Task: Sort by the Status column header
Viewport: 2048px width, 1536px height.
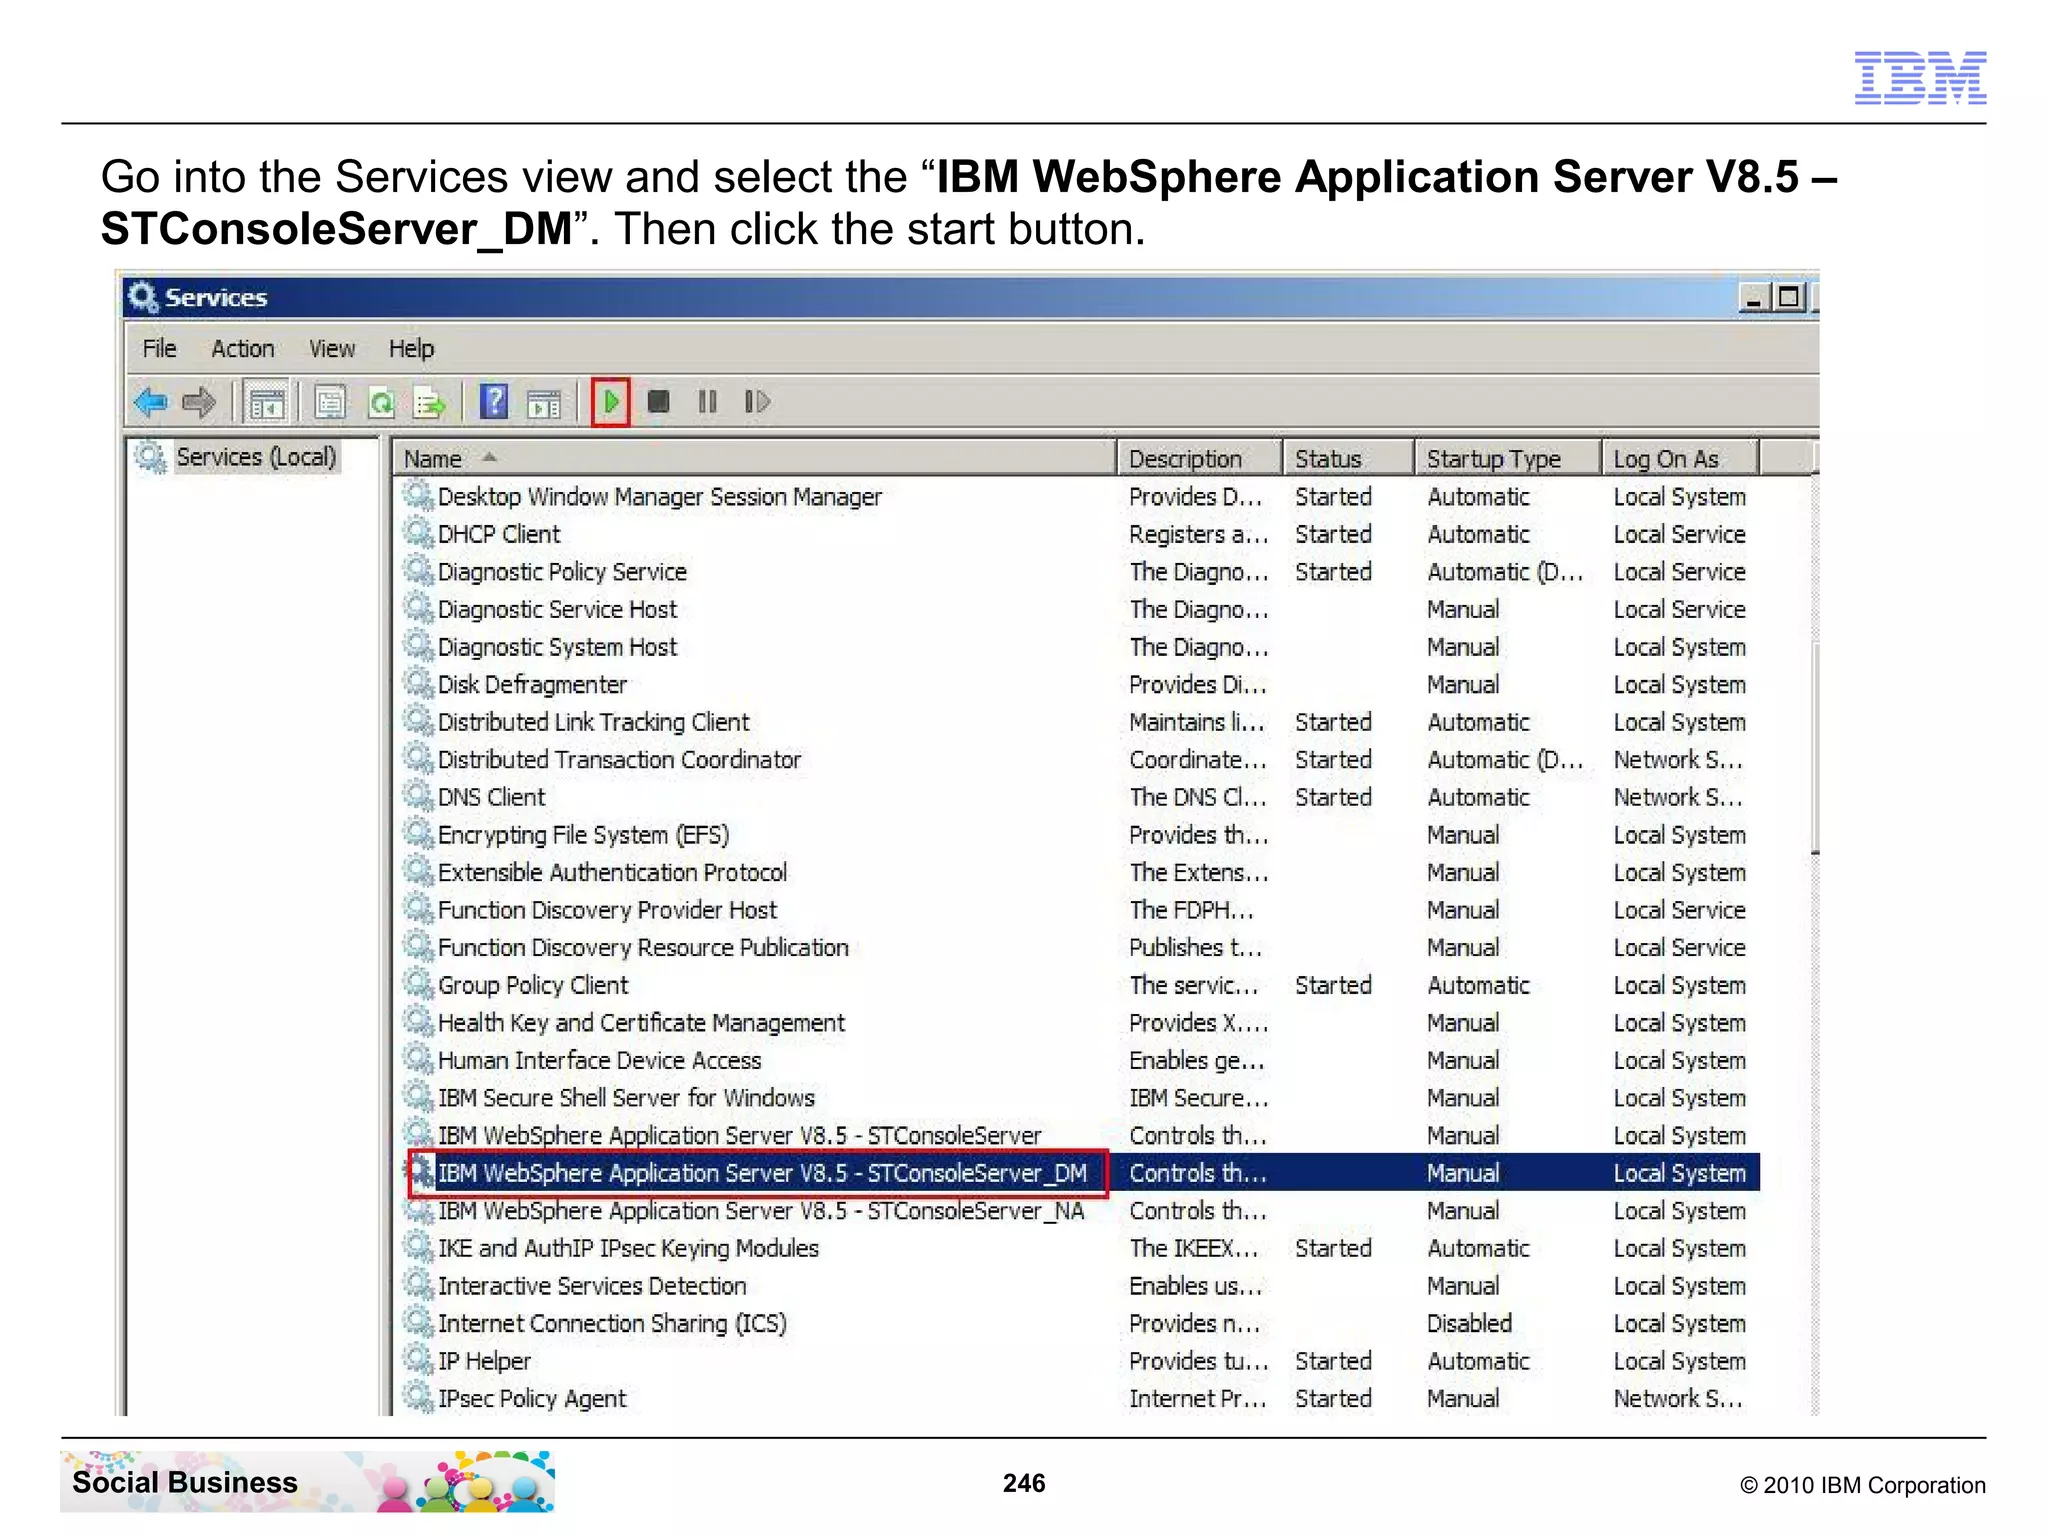Action: [x=1348, y=458]
